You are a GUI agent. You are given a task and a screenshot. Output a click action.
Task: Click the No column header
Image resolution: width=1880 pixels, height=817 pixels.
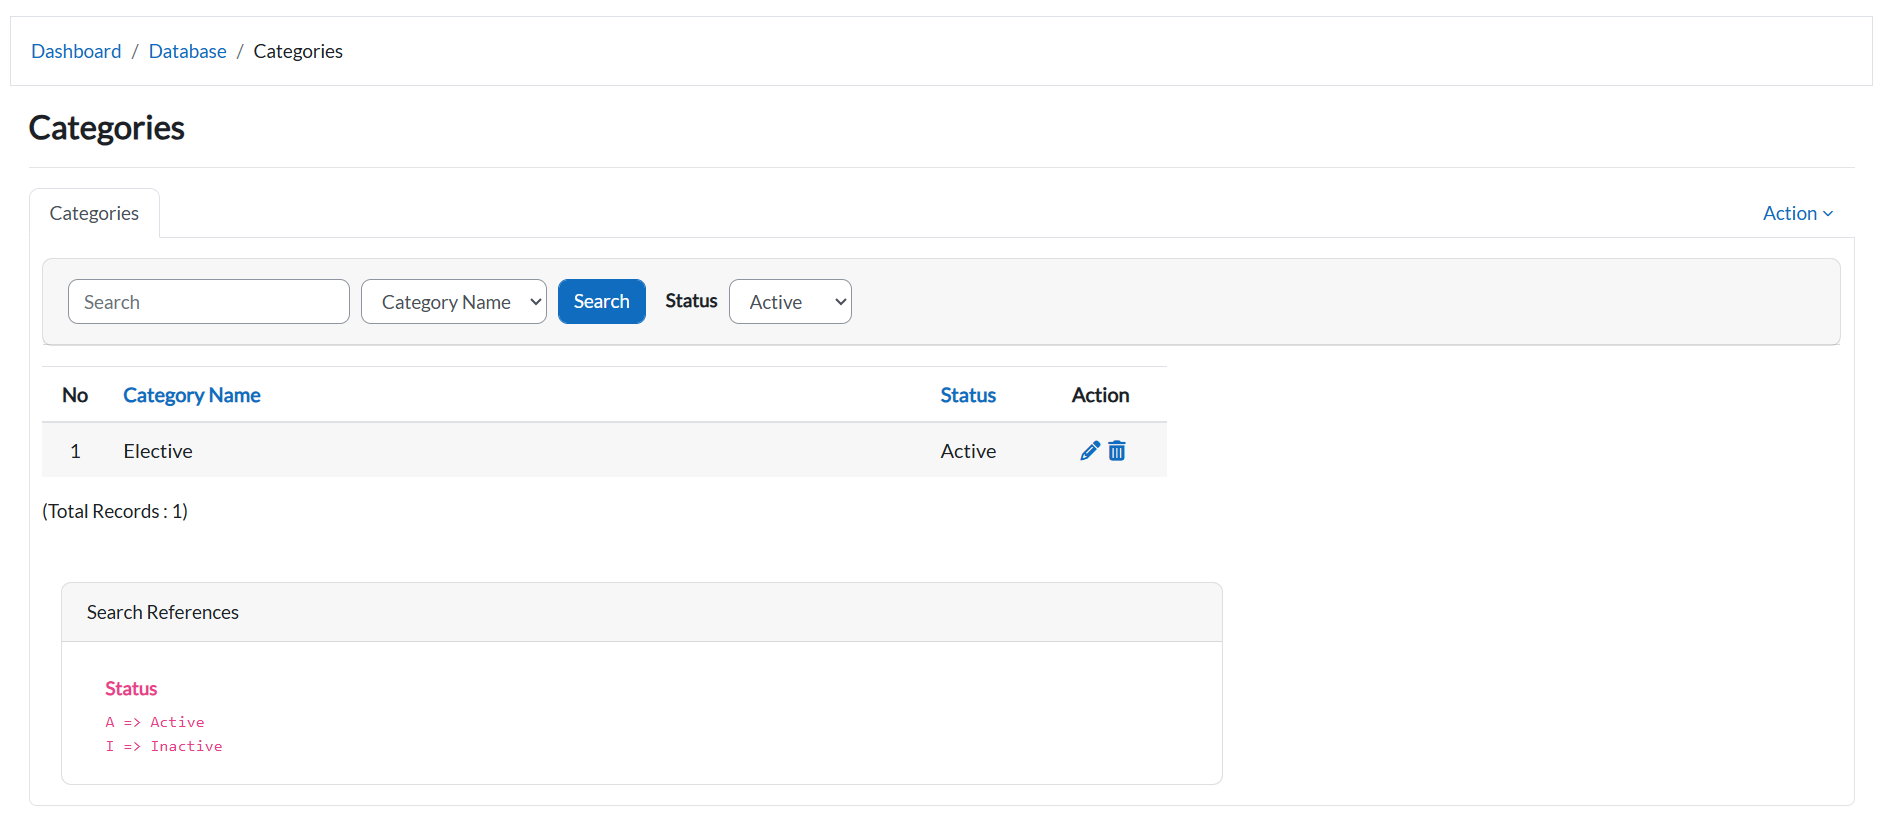75,395
